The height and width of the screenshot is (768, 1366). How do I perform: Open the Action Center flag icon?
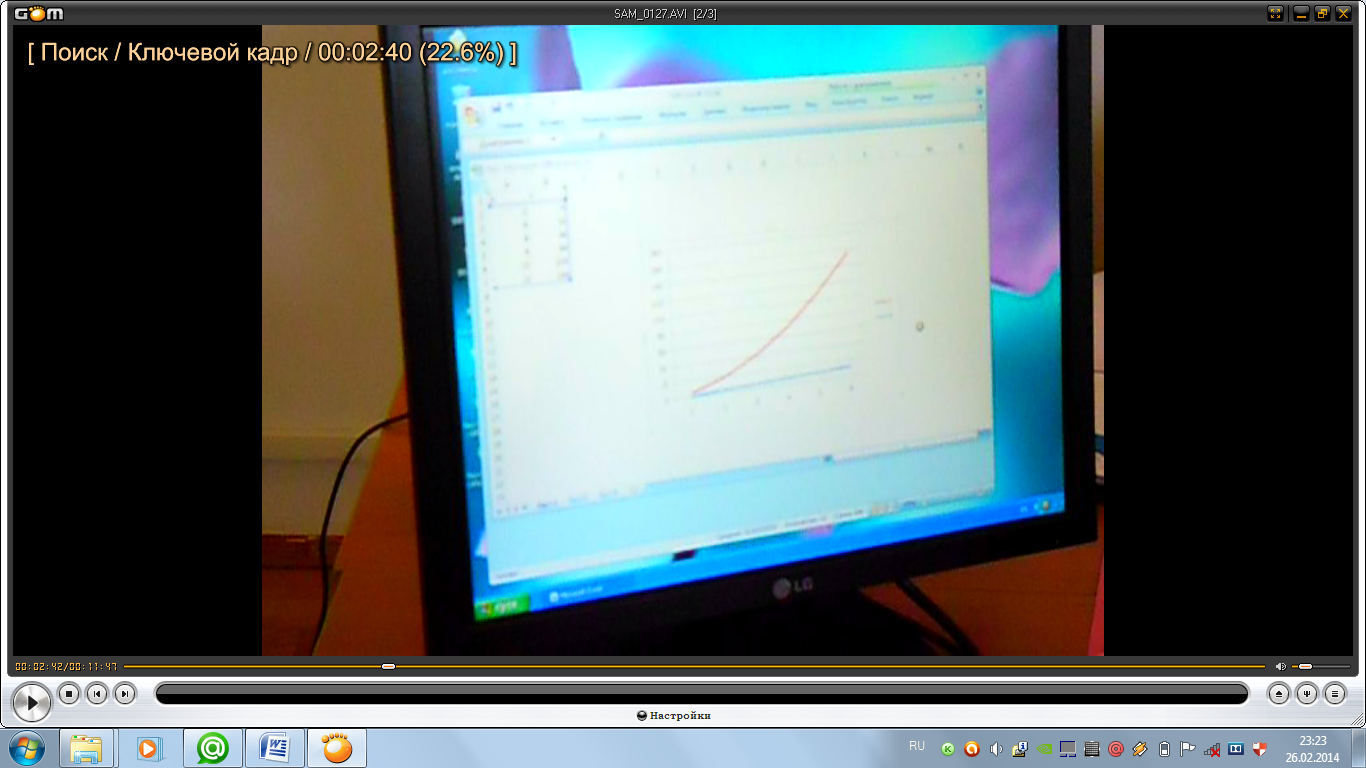coord(1188,748)
